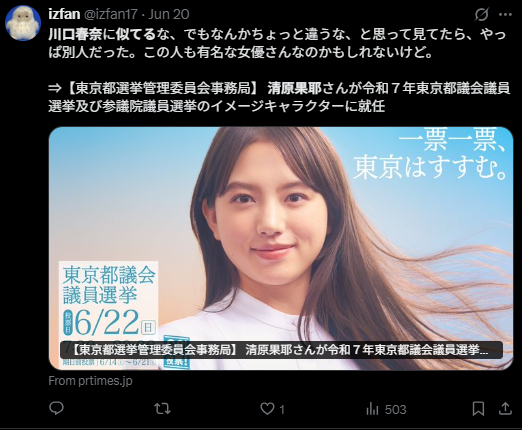This screenshot has width=522, height=430.
Task: Open izfan's profile avatar picture
Action: click(x=23, y=23)
